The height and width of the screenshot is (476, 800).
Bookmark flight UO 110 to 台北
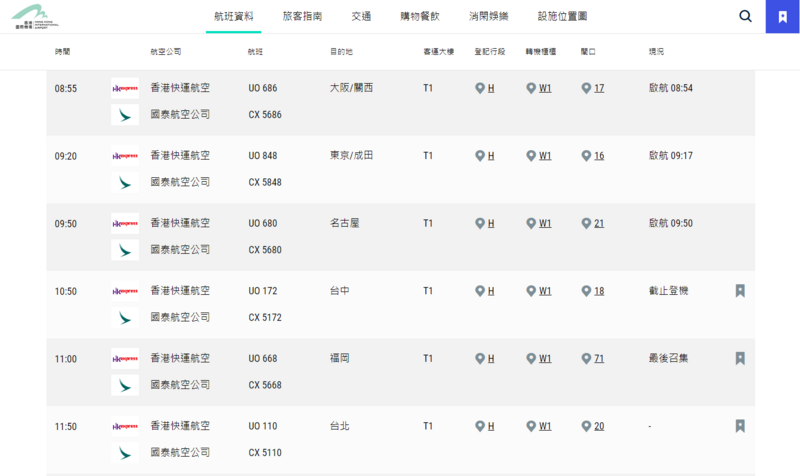740,426
